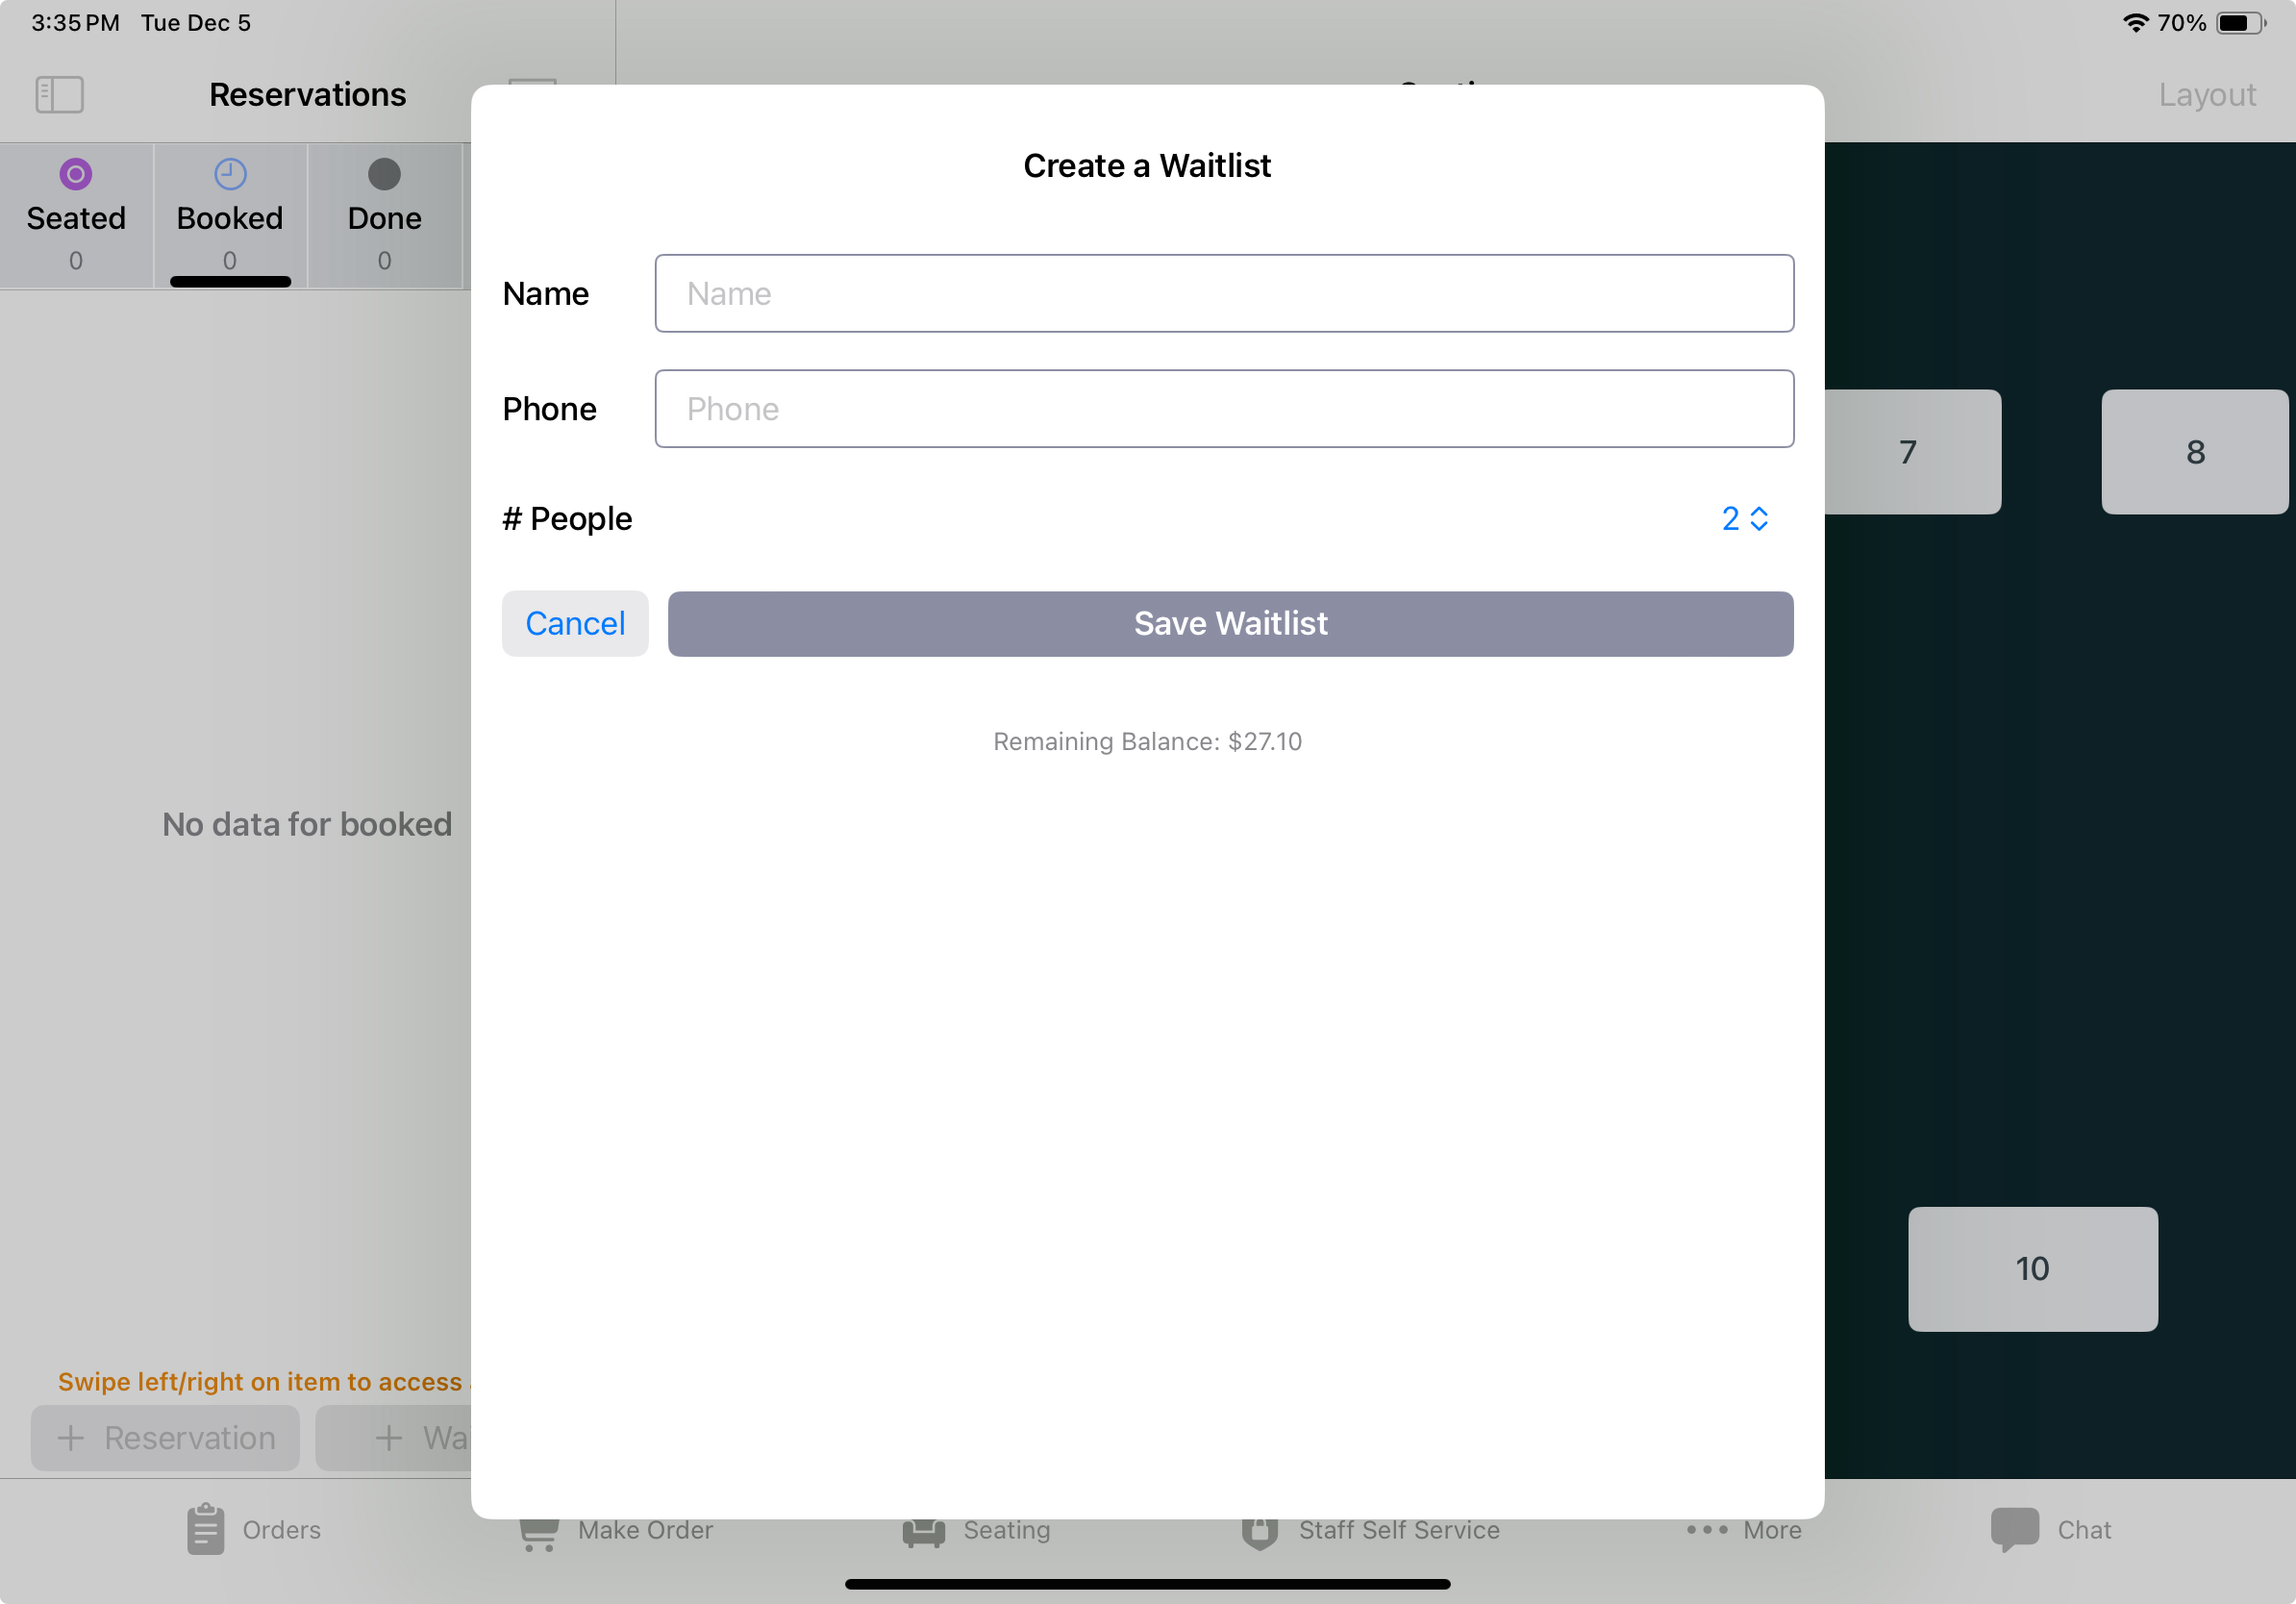Select the Orders clipboard icon
2296x1604 pixels.
(205, 1529)
